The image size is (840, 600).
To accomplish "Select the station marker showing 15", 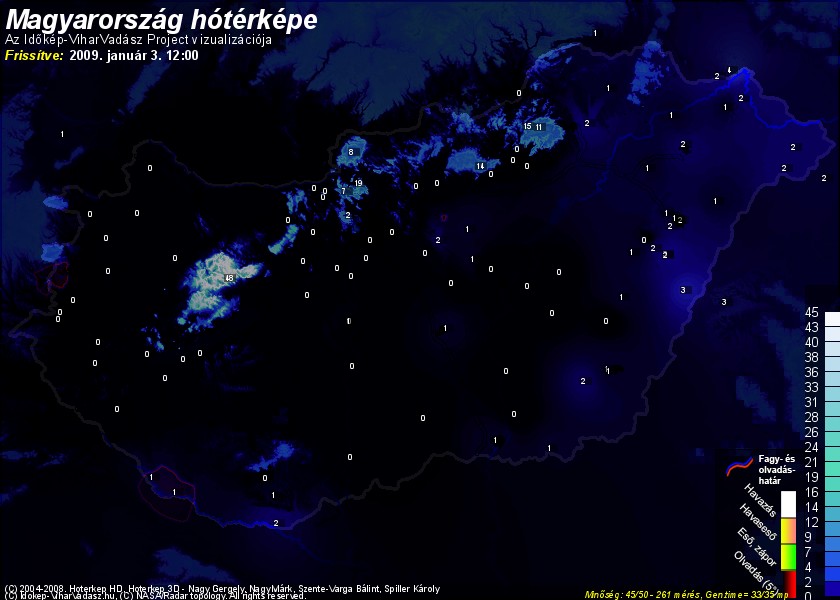I will pyautogui.click(x=527, y=126).
